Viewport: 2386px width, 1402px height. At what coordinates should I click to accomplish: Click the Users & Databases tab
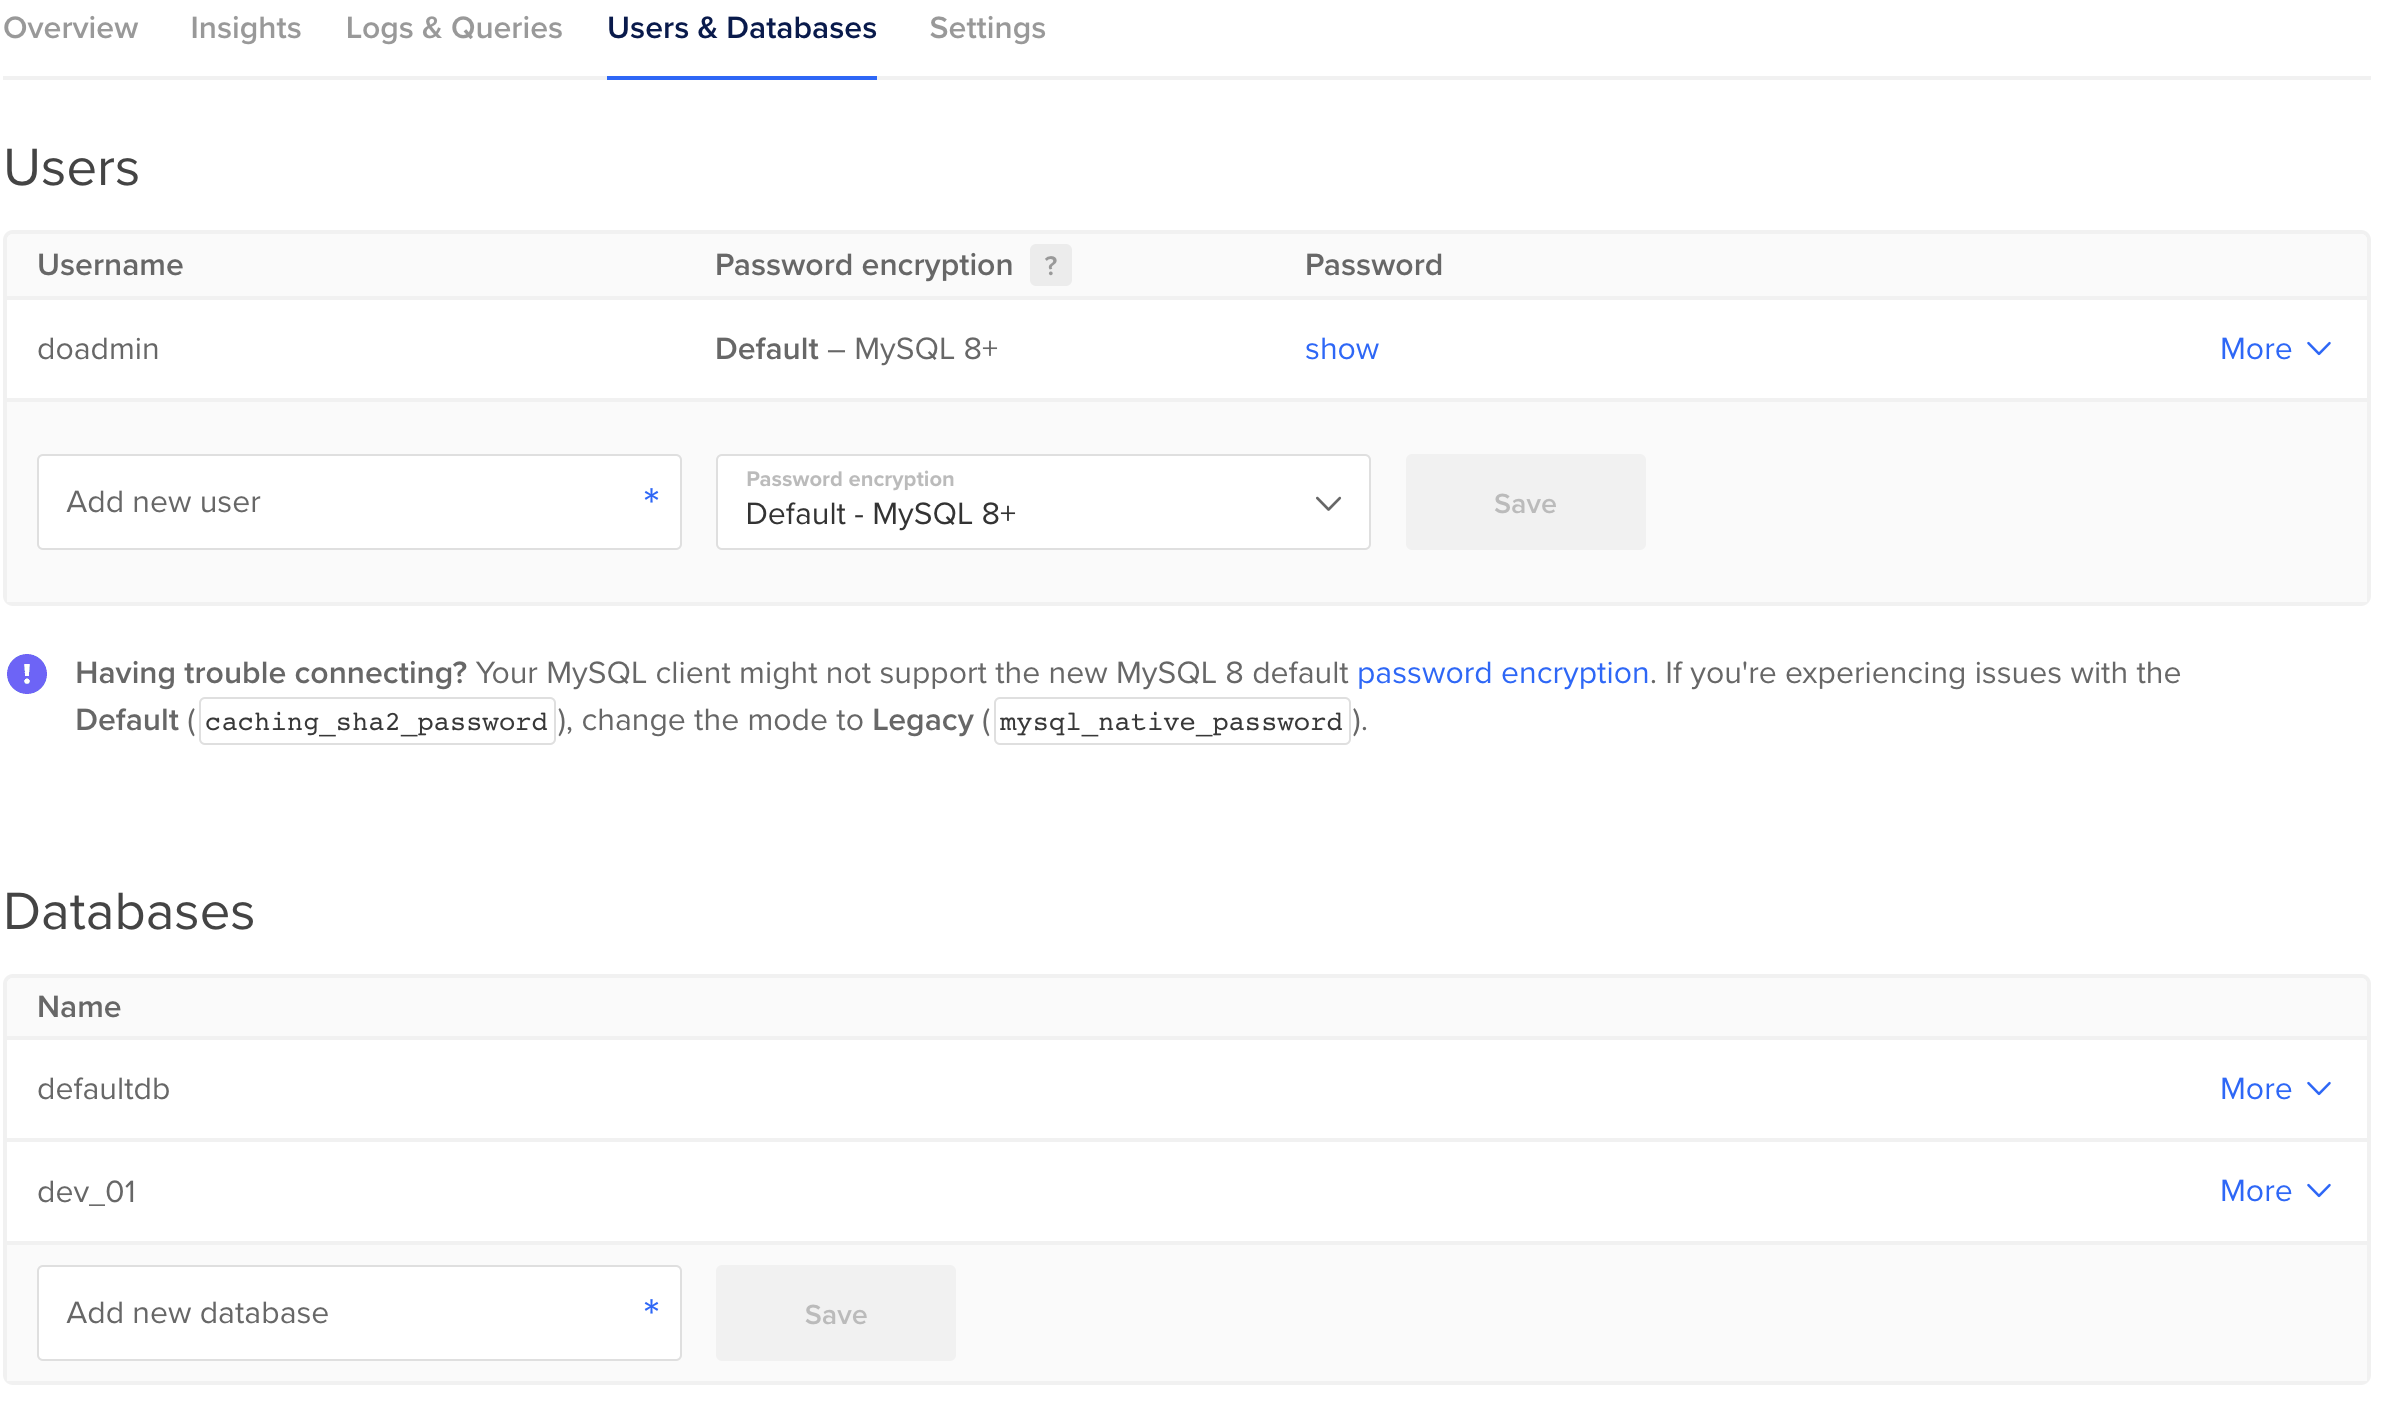tap(741, 28)
